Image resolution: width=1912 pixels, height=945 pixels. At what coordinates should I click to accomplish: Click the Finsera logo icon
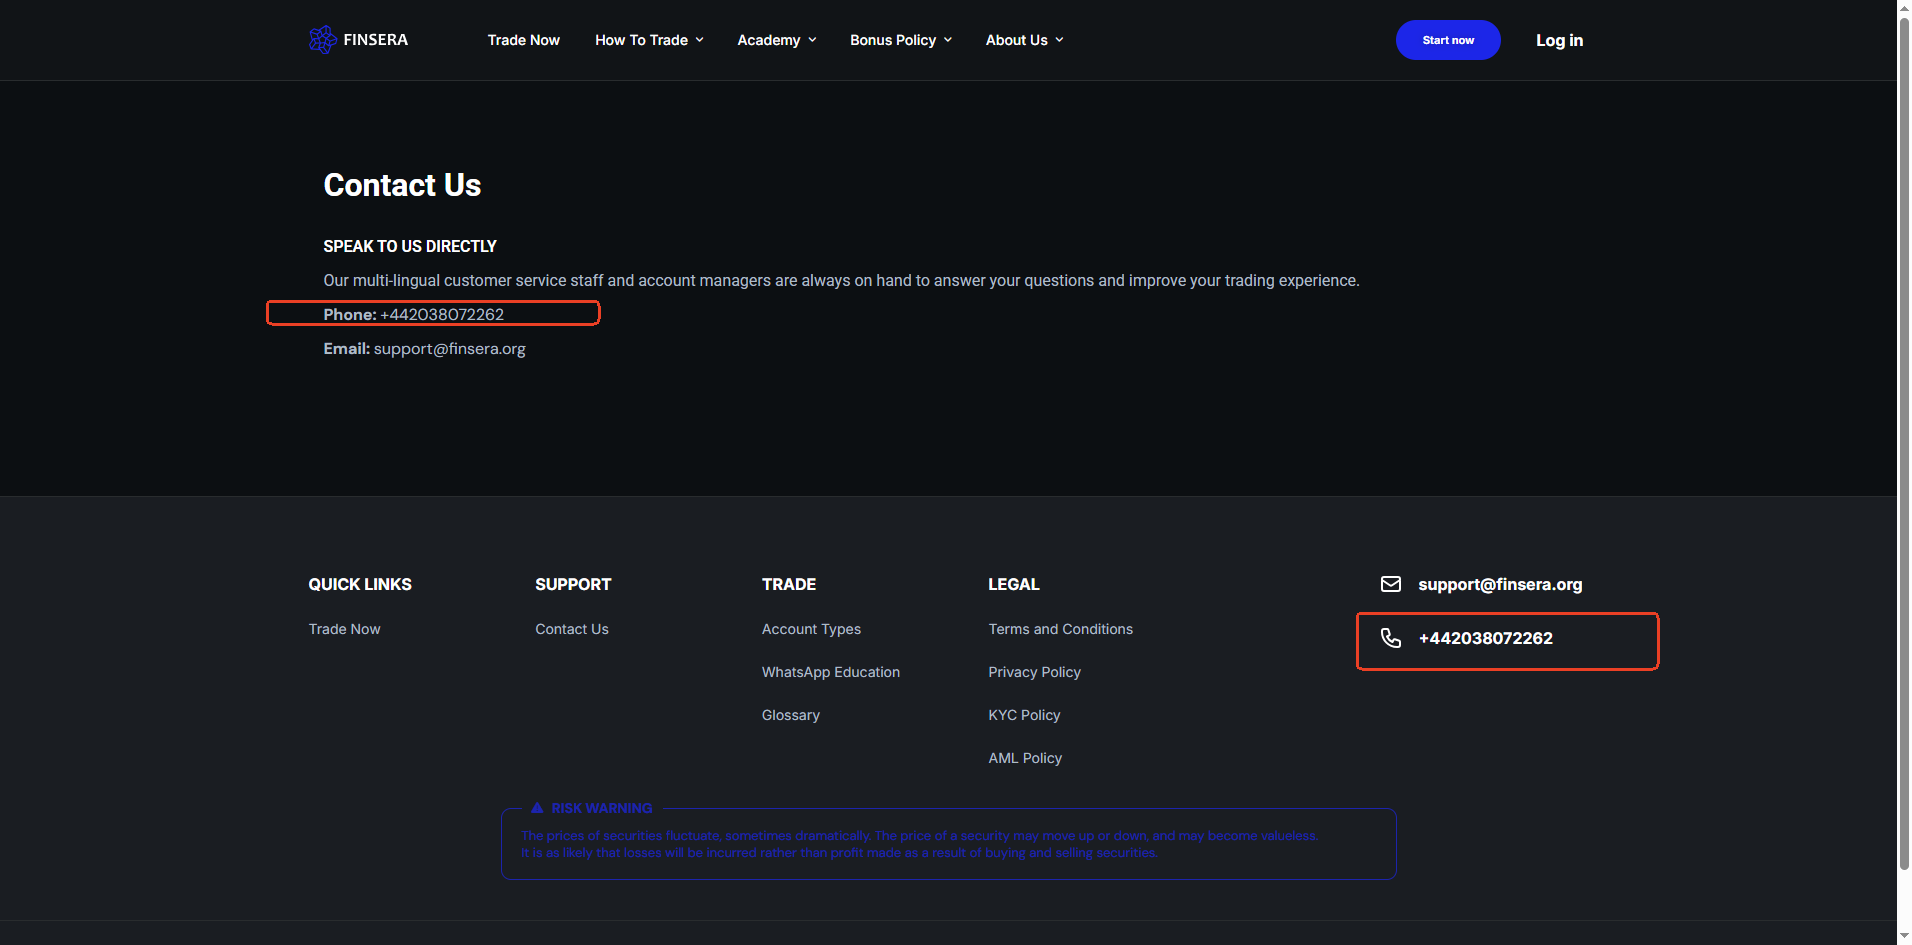tap(322, 40)
